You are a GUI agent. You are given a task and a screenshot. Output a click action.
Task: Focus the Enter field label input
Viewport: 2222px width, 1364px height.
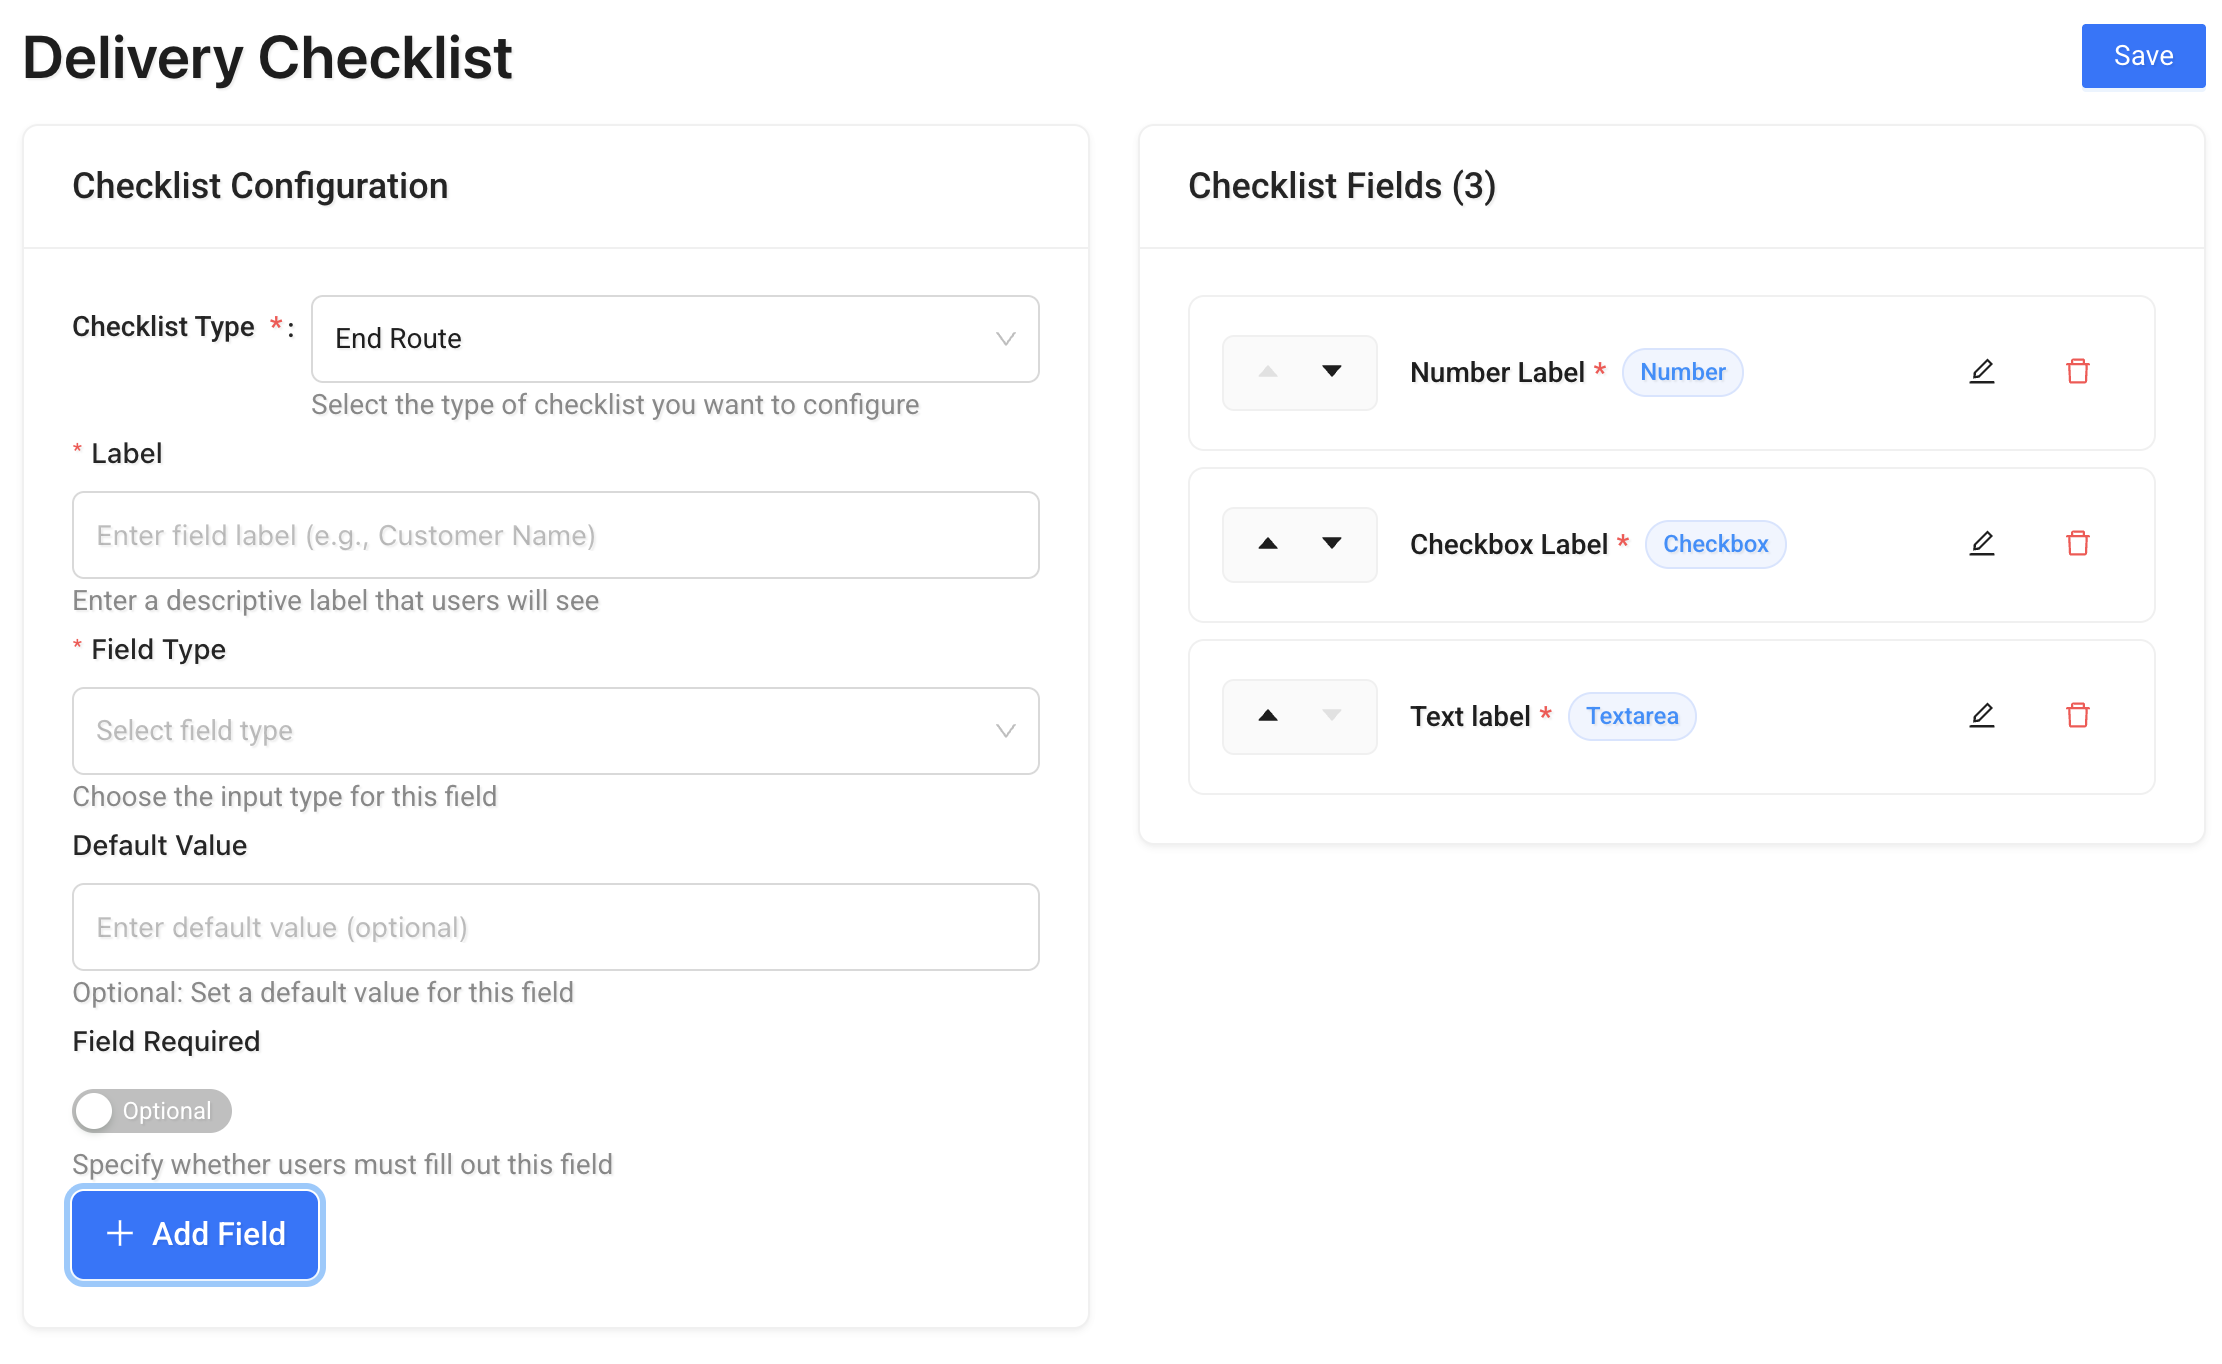click(x=555, y=535)
